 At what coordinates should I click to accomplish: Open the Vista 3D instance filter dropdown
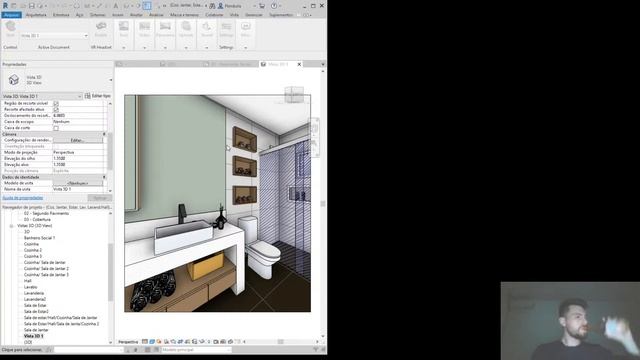tap(42, 96)
